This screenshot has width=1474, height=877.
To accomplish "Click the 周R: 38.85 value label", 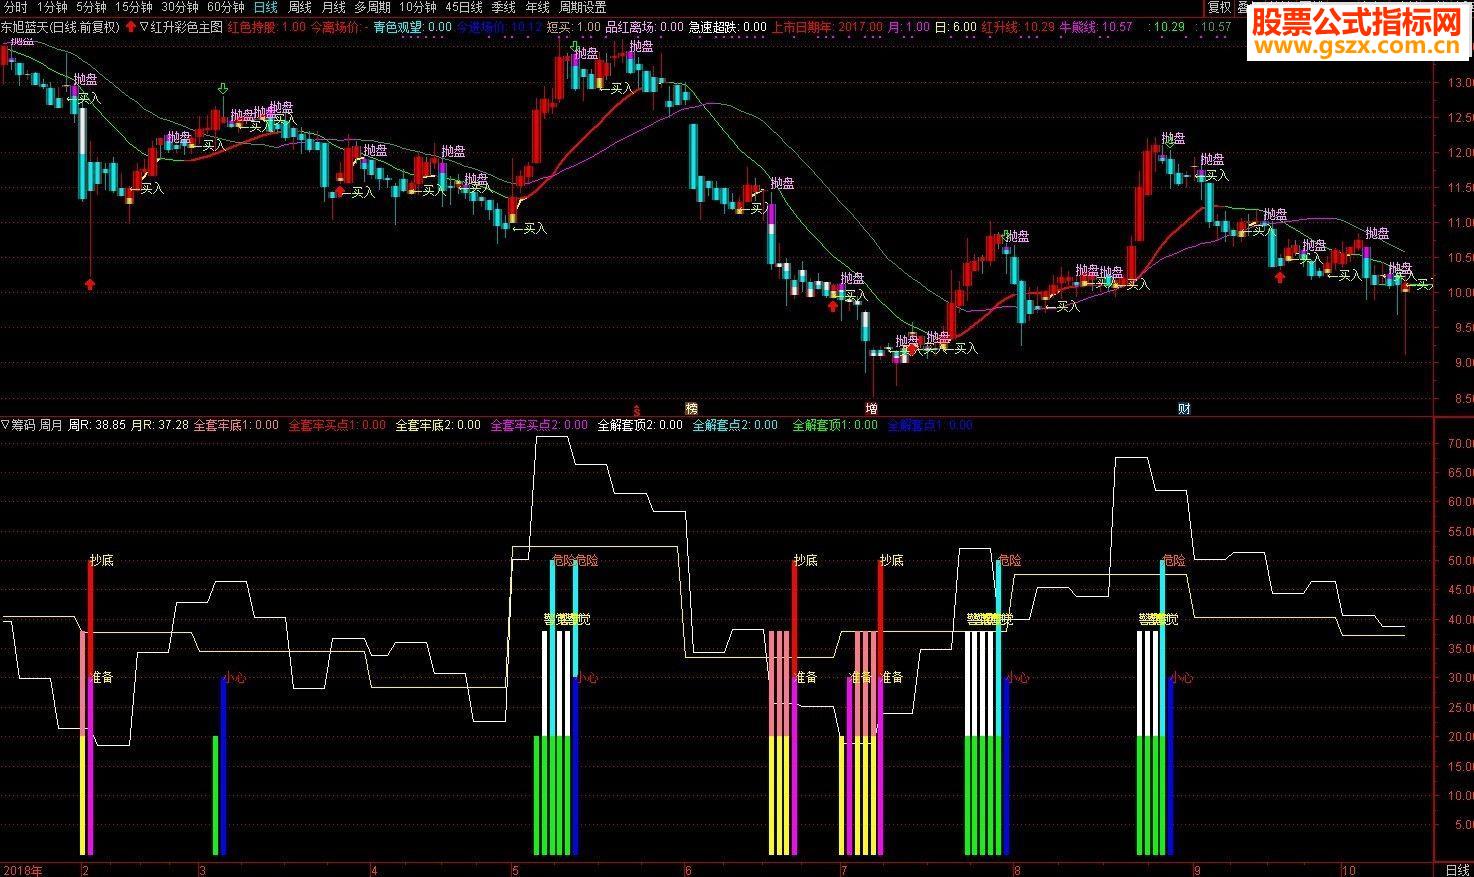I will pyautogui.click(x=96, y=425).
